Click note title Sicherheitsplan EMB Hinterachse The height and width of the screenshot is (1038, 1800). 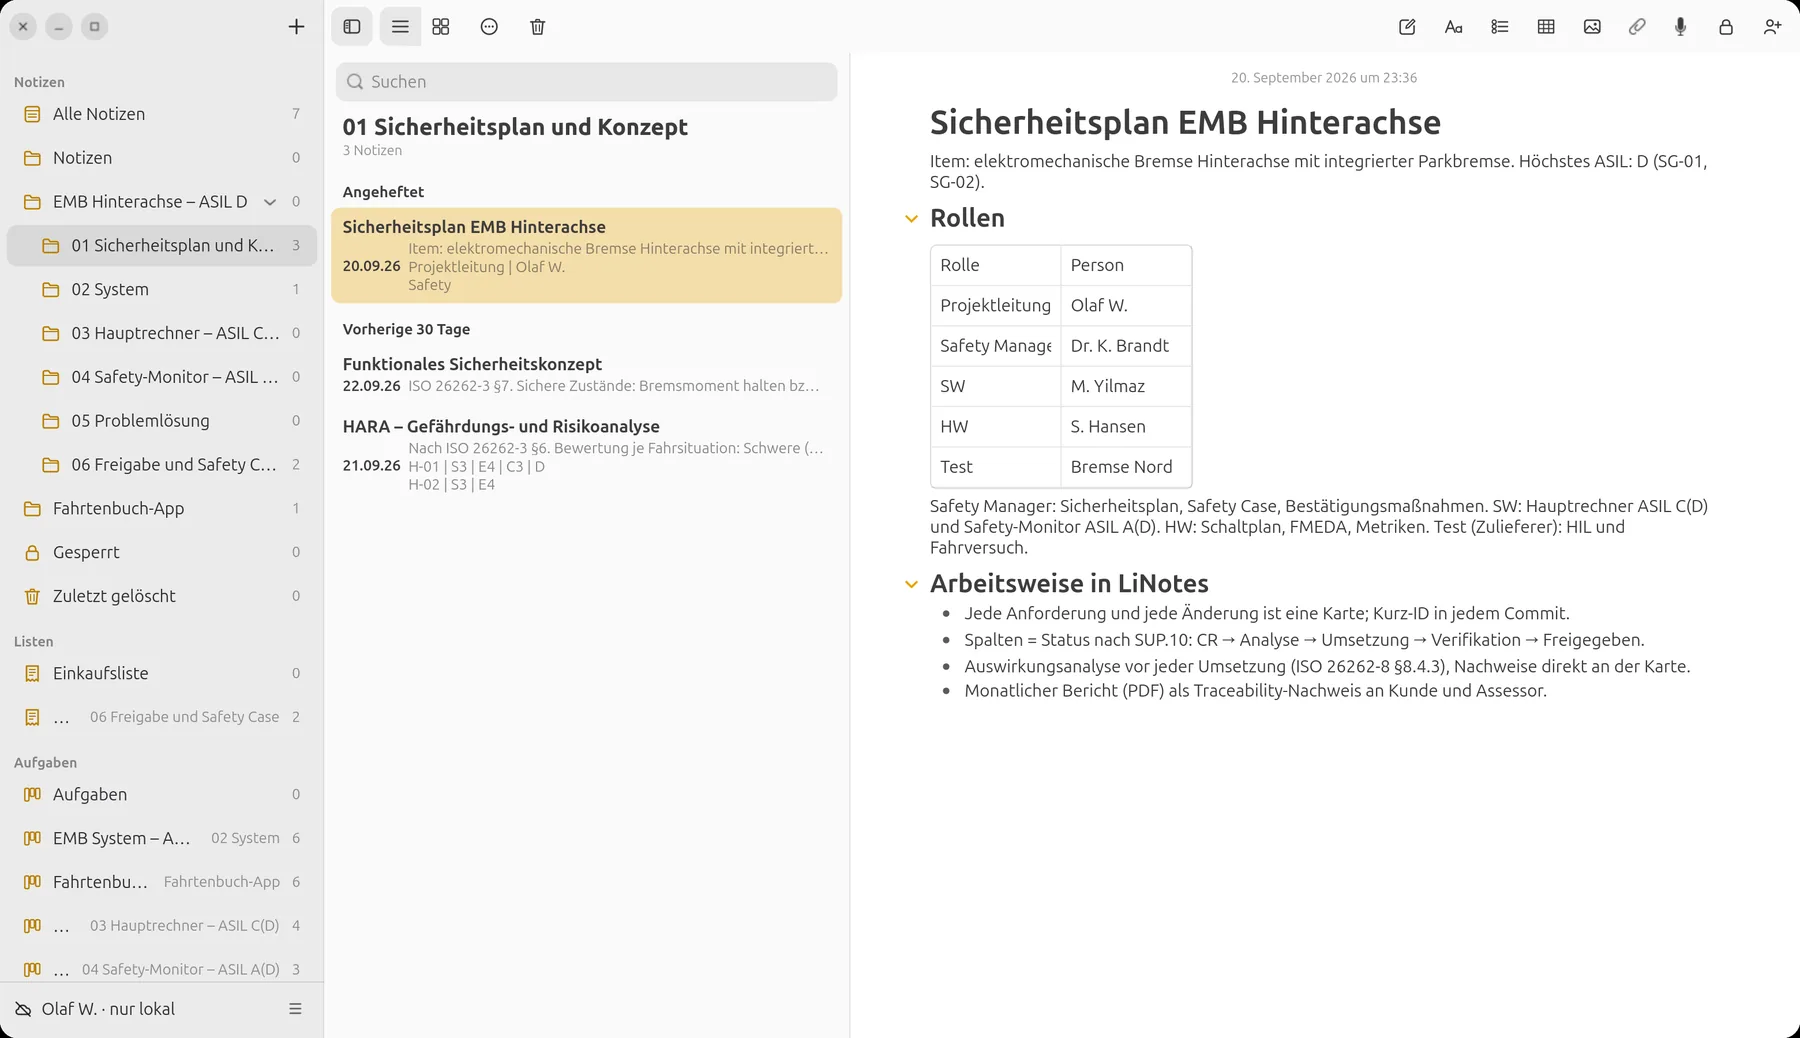(1185, 122)
